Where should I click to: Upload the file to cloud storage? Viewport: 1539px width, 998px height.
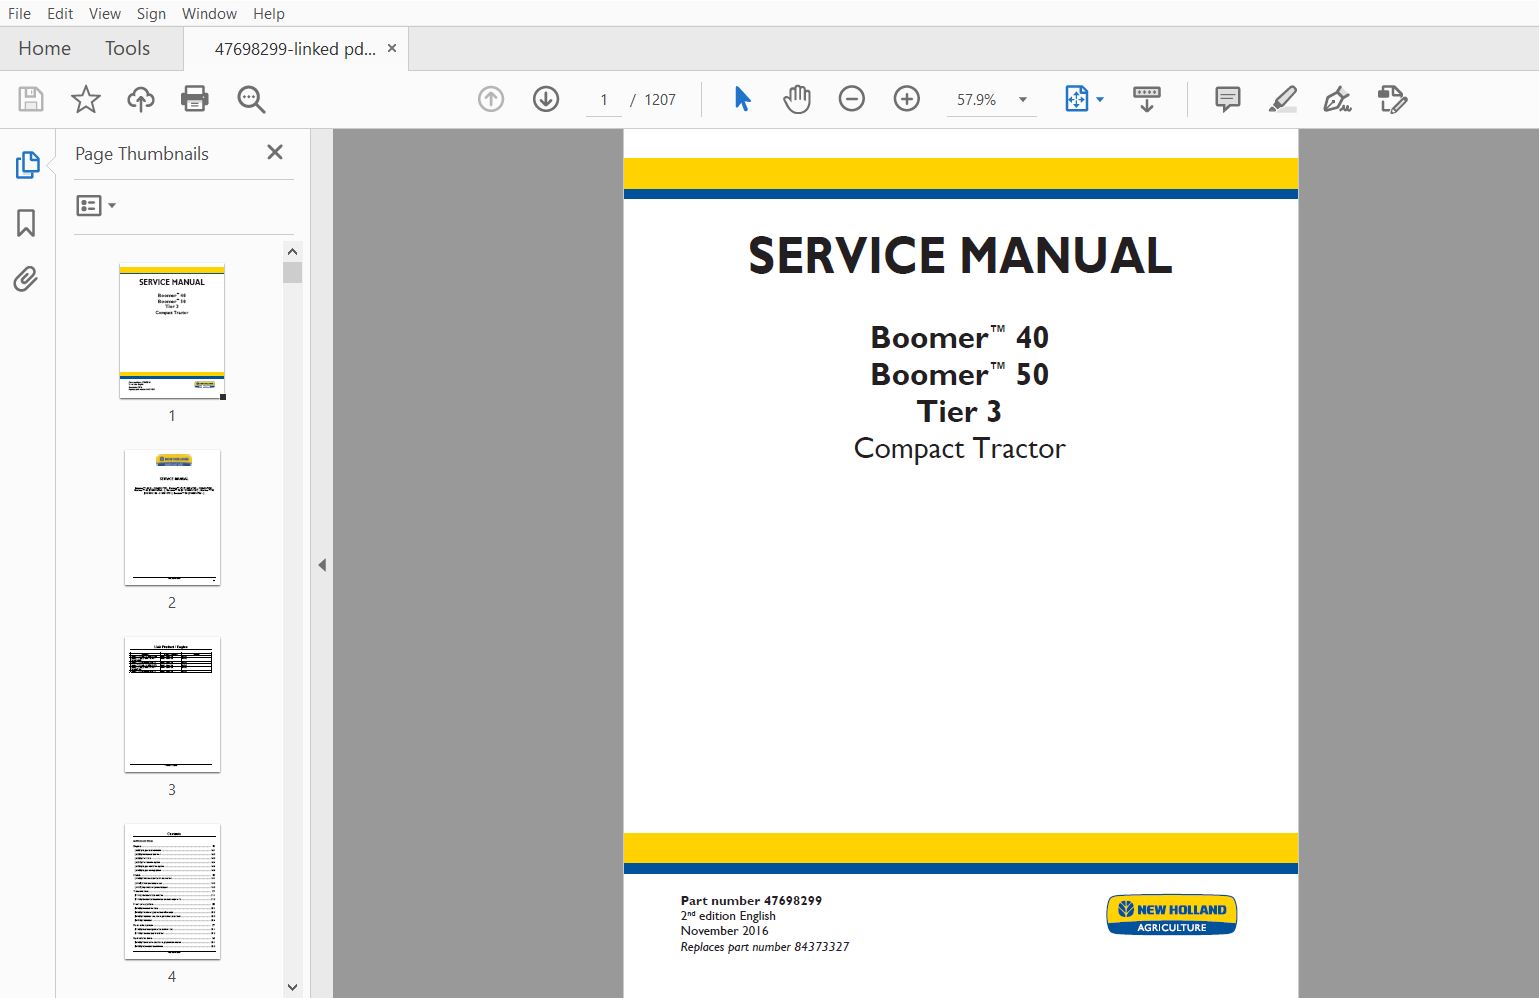click(141, 99)
